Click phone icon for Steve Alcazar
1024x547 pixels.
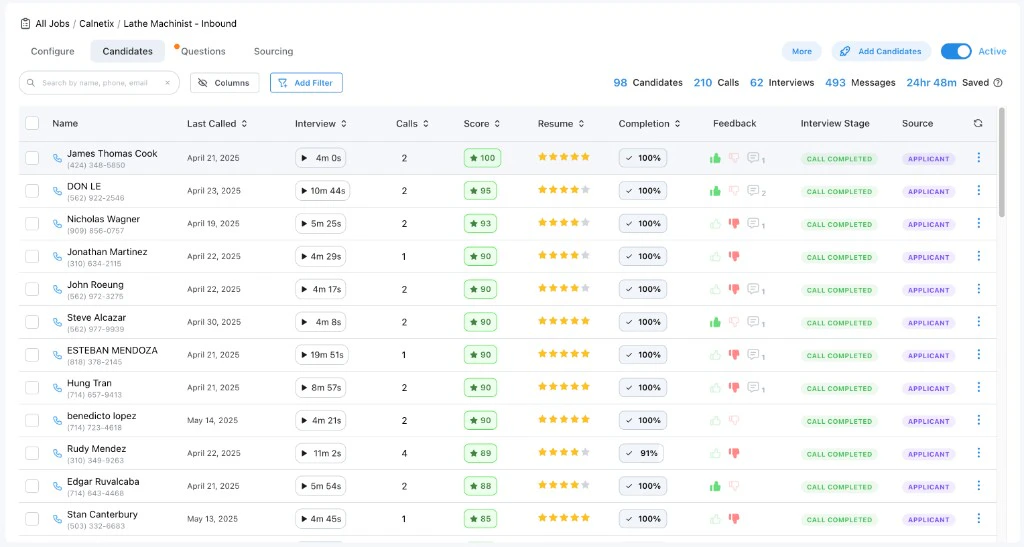click(x=57, y=322)
